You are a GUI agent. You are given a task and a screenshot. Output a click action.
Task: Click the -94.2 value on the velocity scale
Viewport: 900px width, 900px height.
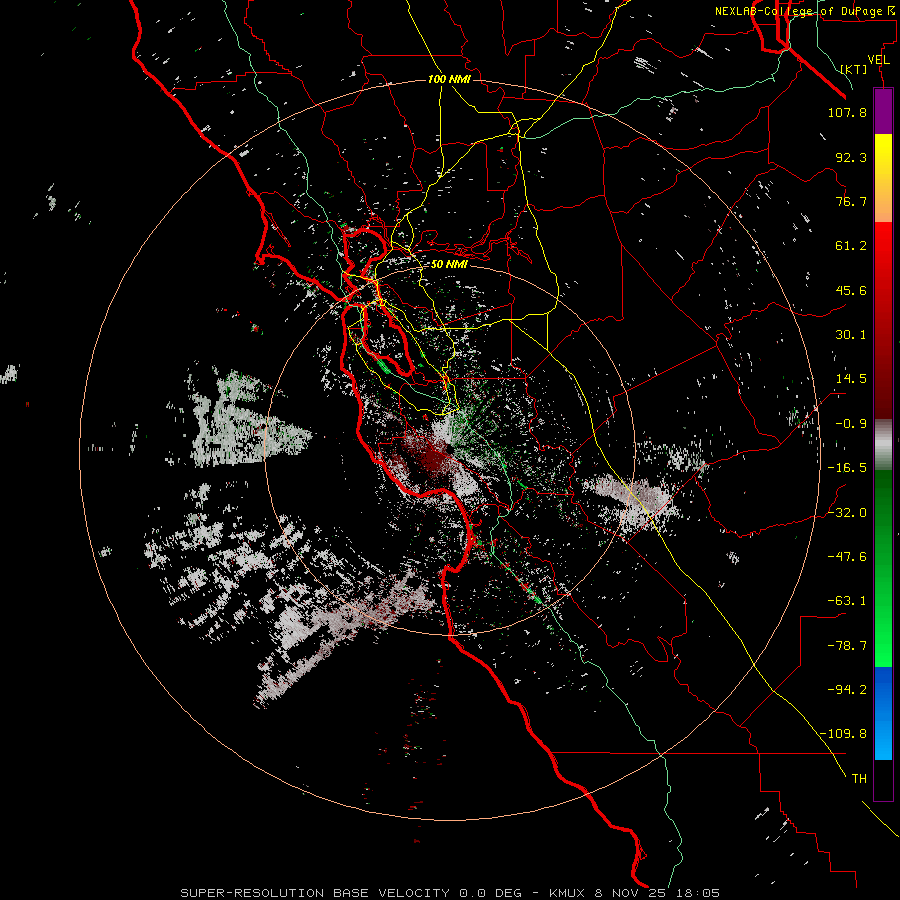pyautogui.click(x=847, y=689)
